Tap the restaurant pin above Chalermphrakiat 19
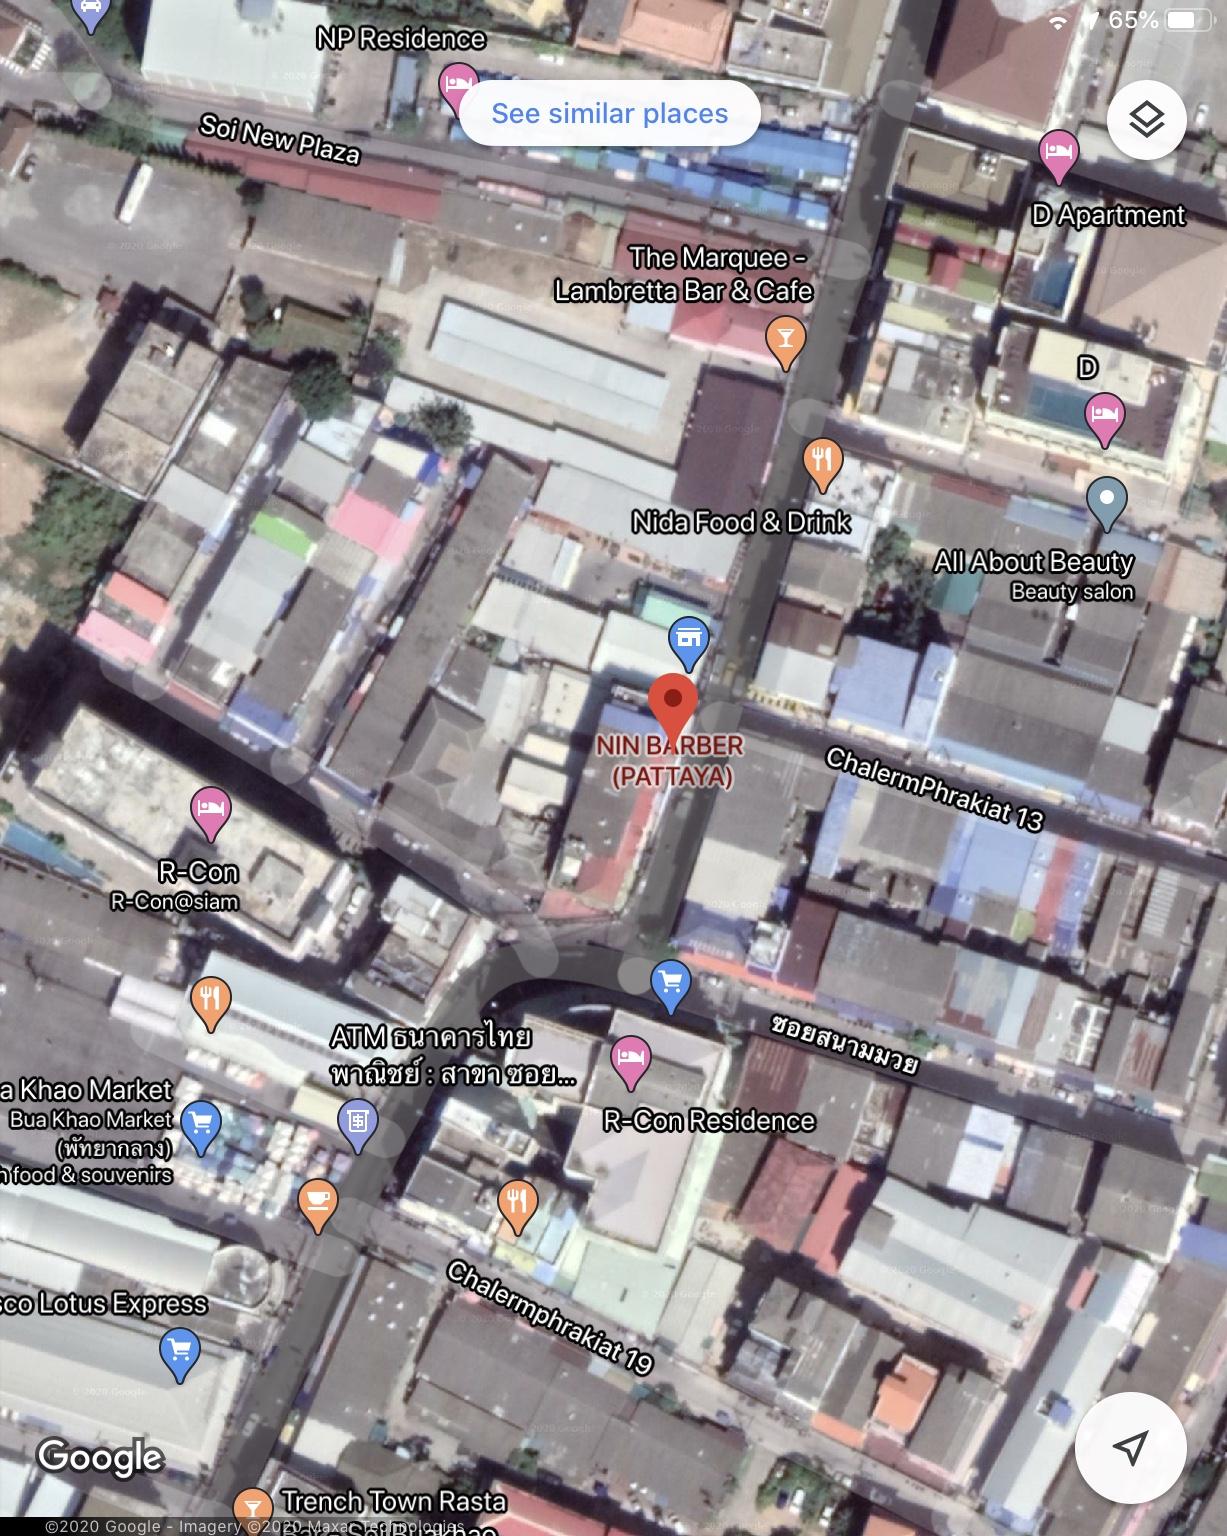Viewport: 1227px width, 1536px height. [516, 1206]
